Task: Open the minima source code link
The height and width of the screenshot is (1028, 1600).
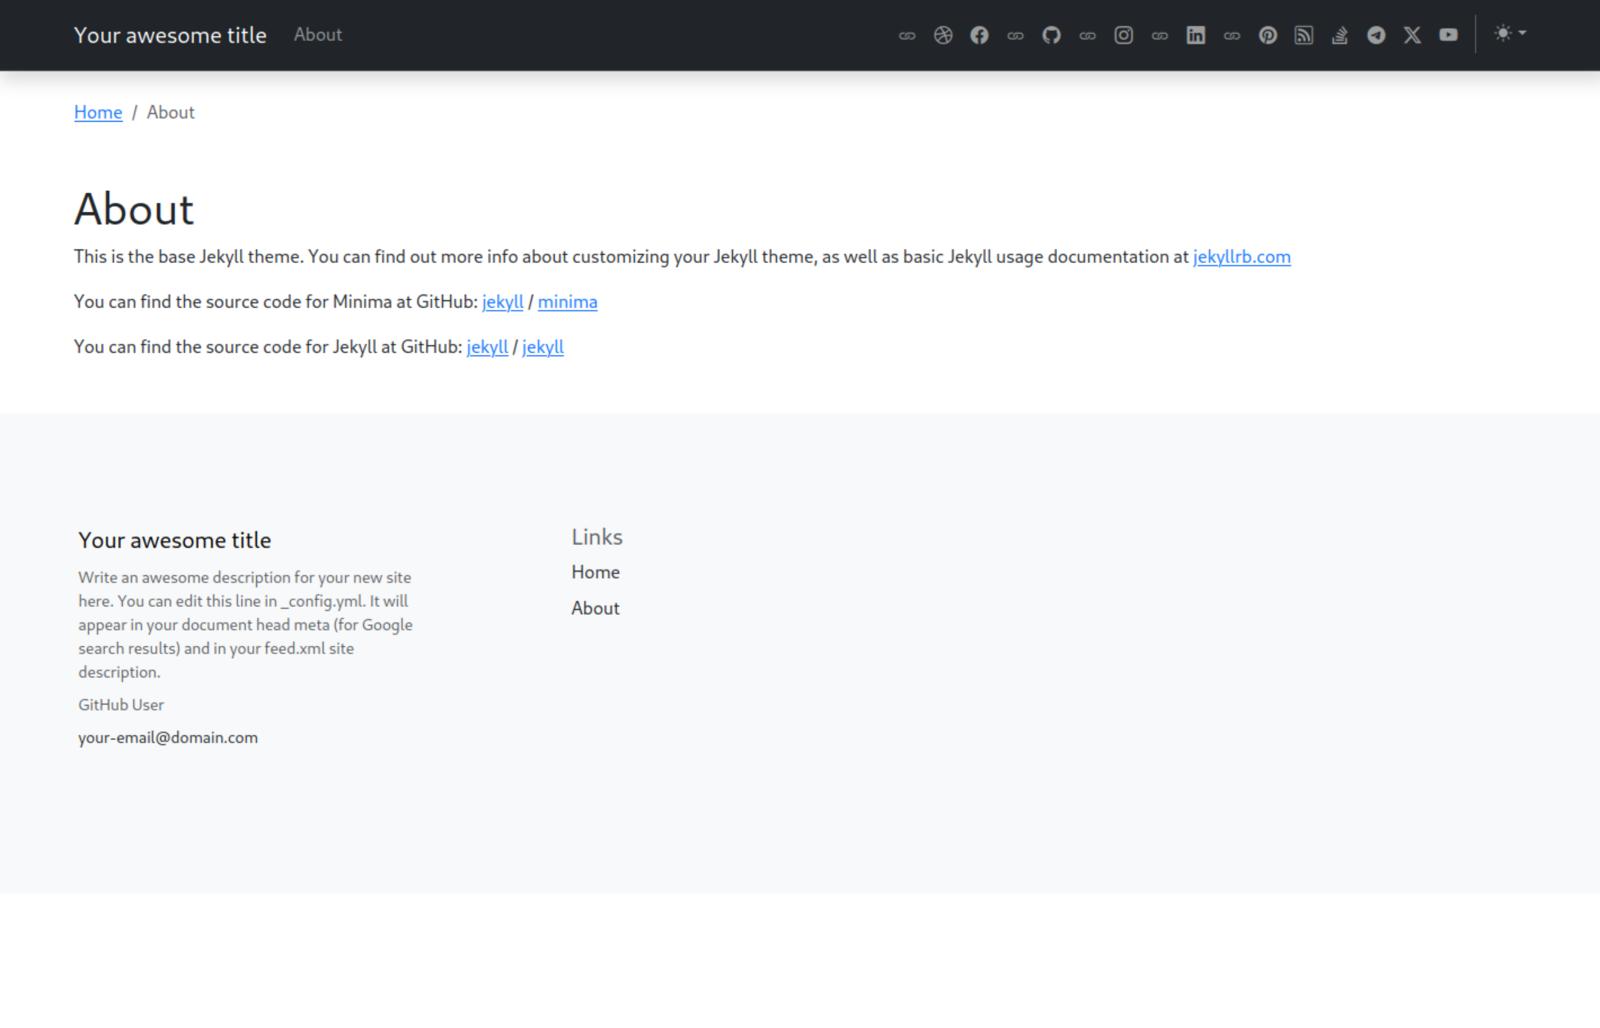Action: (x=567, y=301)
